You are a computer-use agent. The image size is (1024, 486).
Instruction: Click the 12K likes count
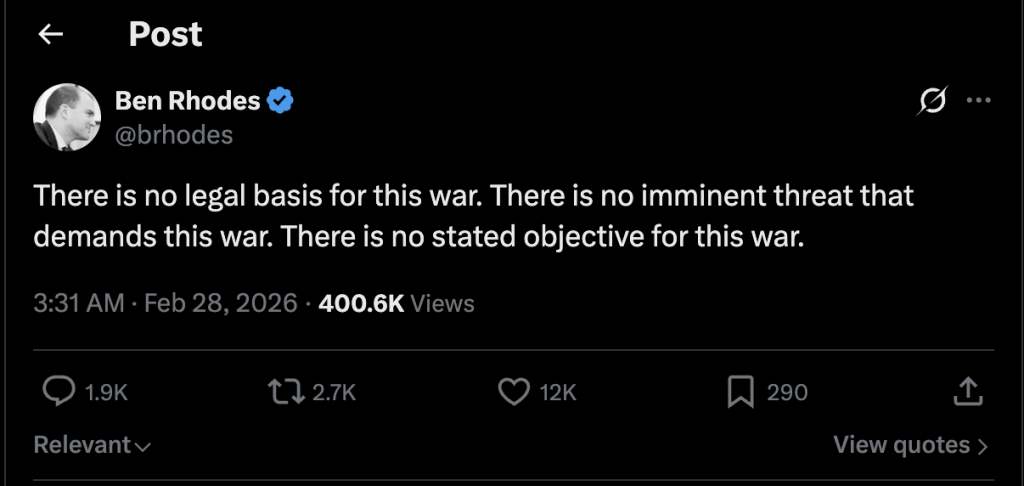(x=558, y=393)
